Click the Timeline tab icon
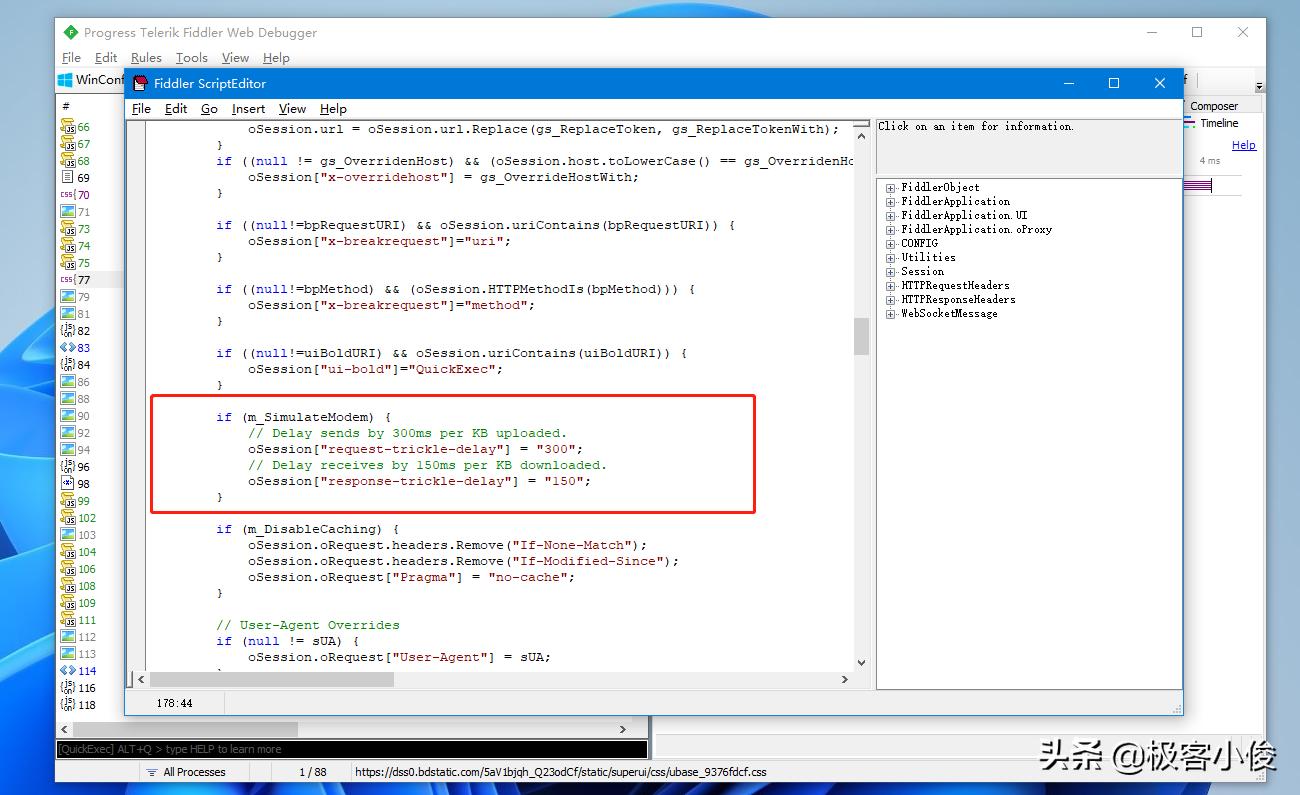The image size is (1300, 795). coord(1189,123)
